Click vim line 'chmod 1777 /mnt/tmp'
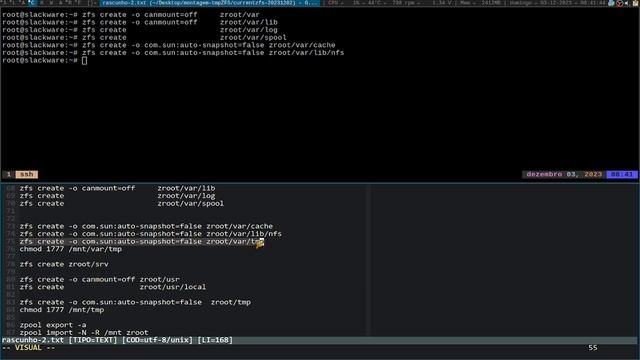 62,310
